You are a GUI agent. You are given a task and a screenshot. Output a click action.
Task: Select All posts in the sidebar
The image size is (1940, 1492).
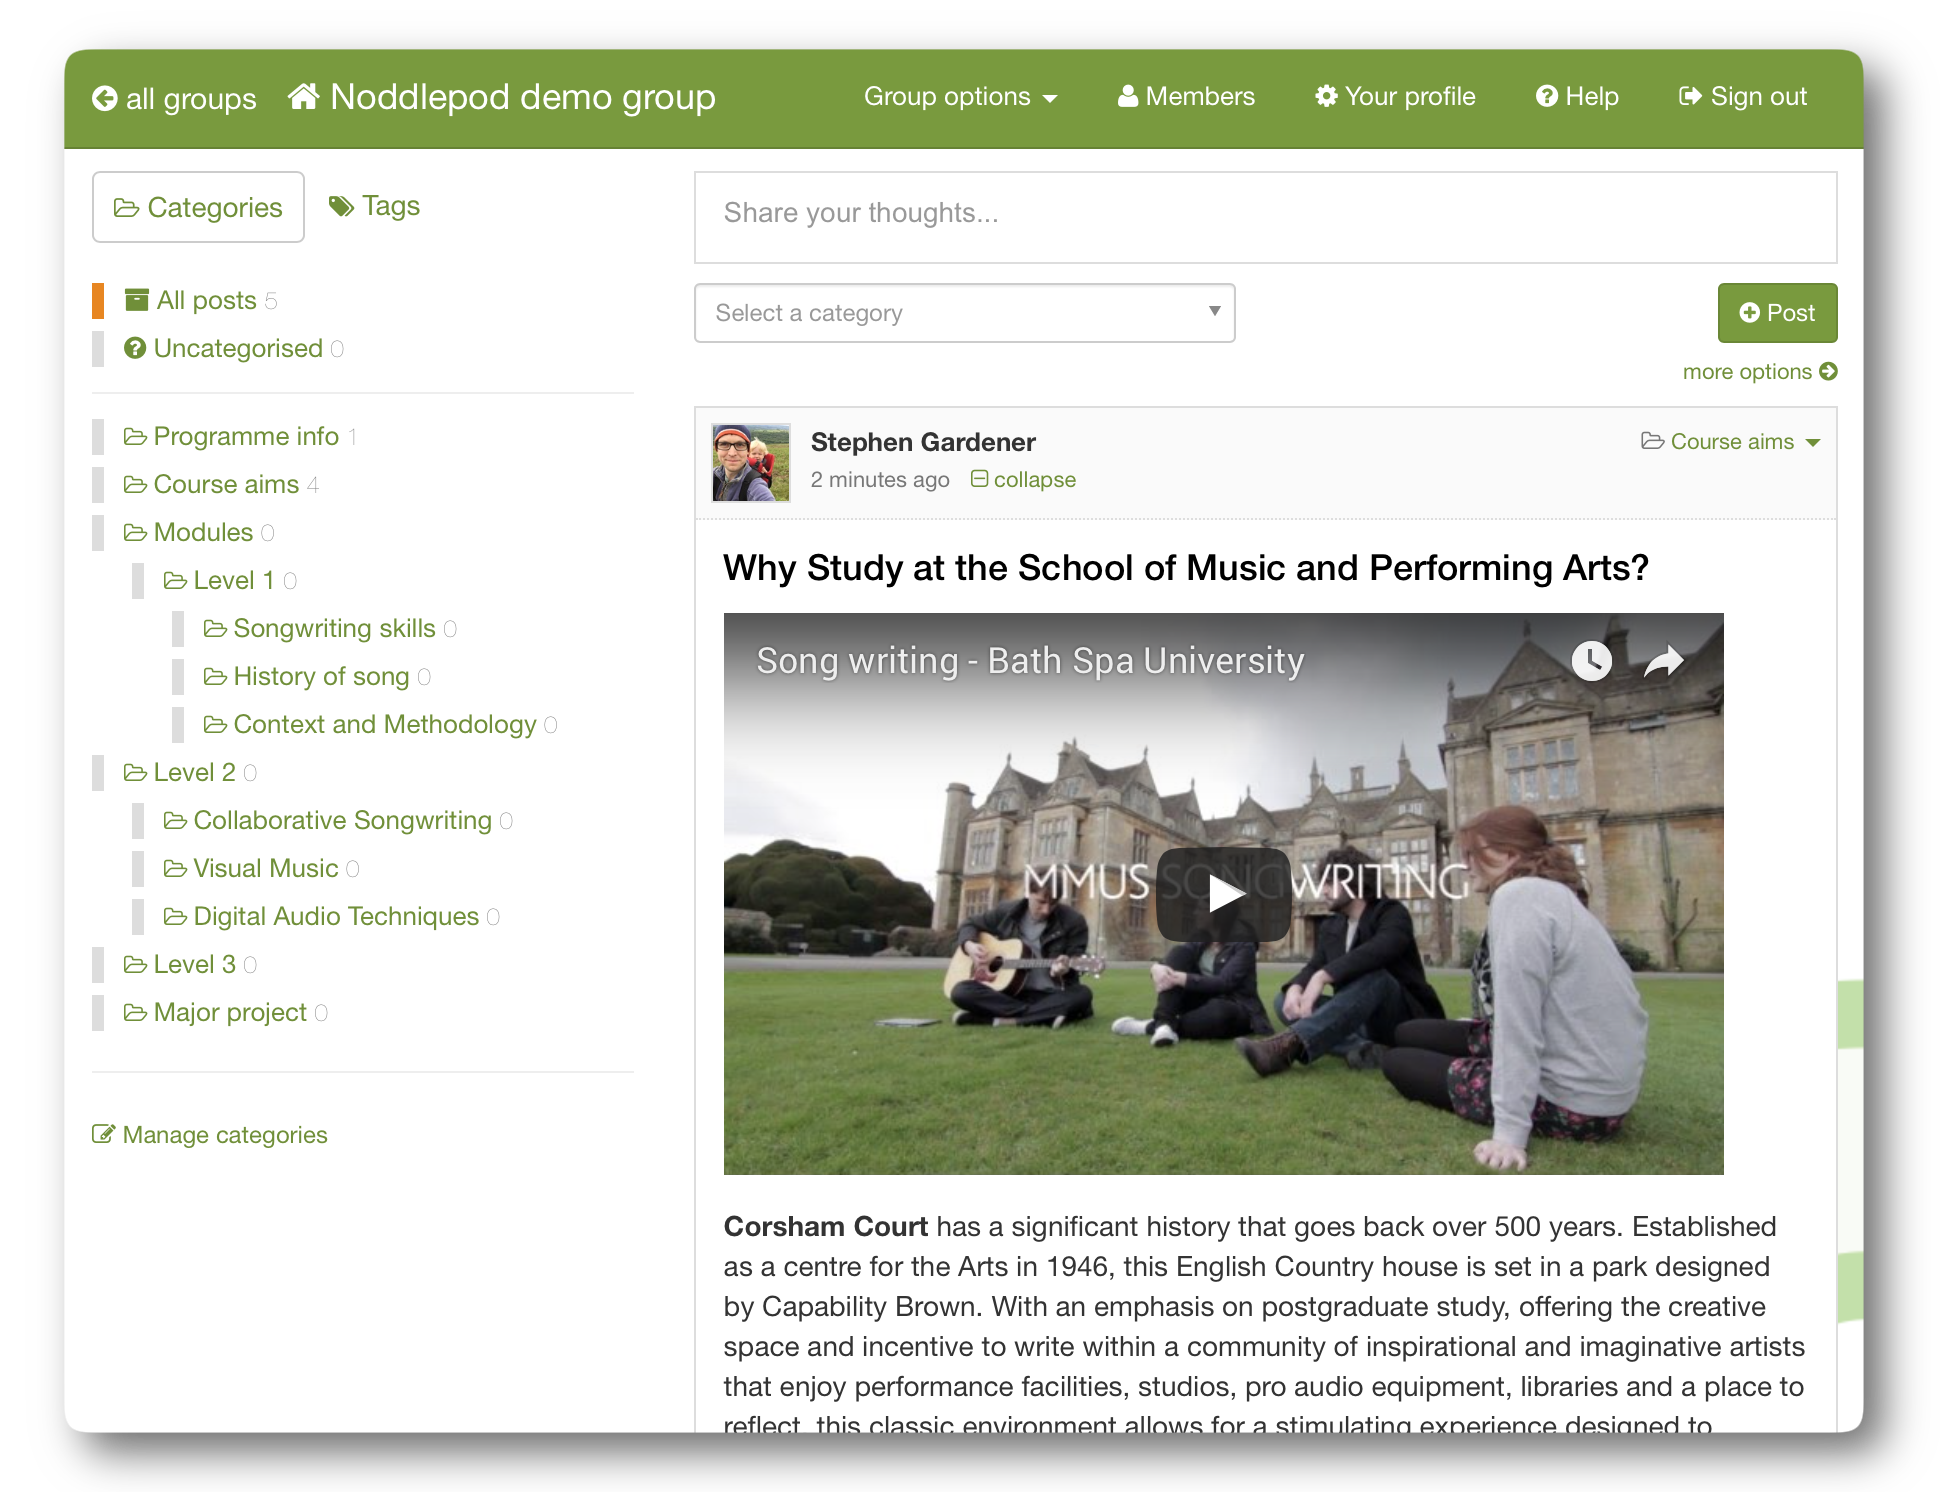[x=201, y=300]
